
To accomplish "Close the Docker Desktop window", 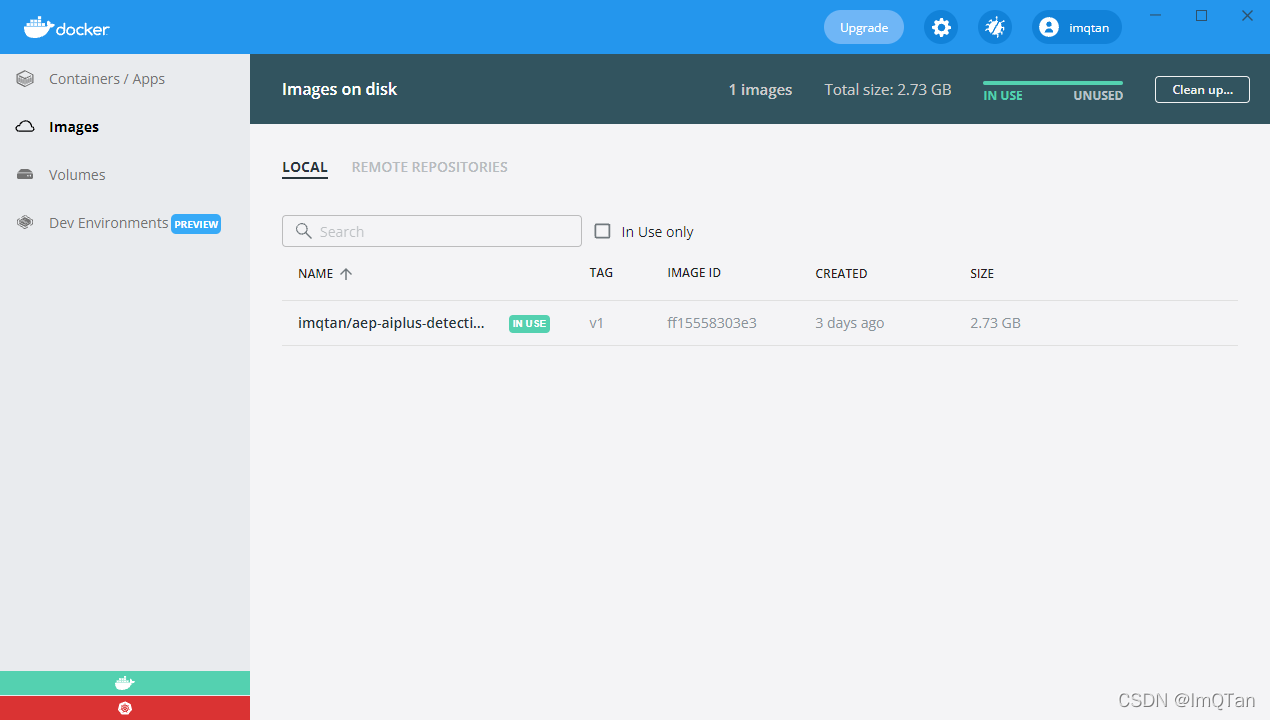I will pyautogui.click(x=1247, y=15).
